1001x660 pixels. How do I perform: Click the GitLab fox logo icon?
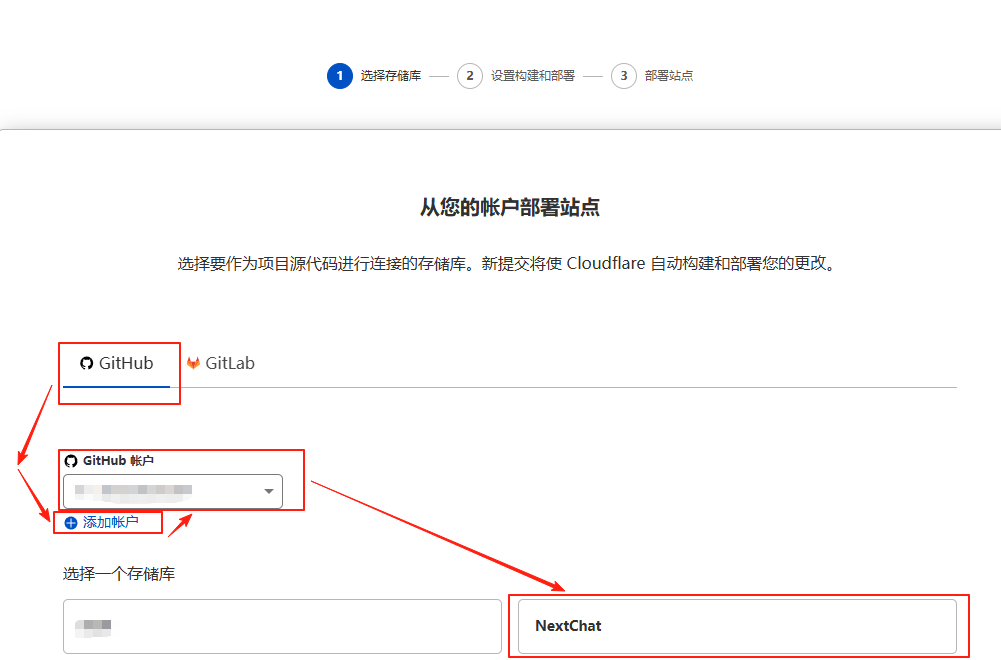coord(193,363)
